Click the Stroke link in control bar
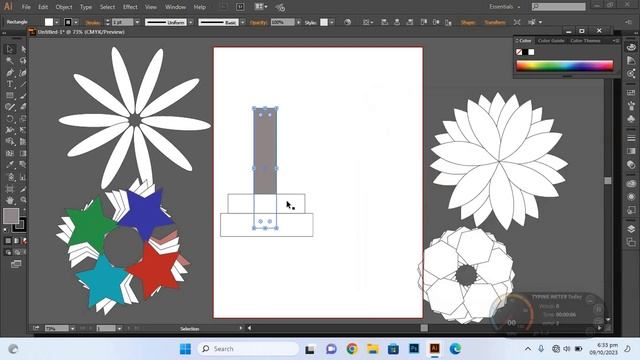This screenshot has height=360, width=640. 93,22
